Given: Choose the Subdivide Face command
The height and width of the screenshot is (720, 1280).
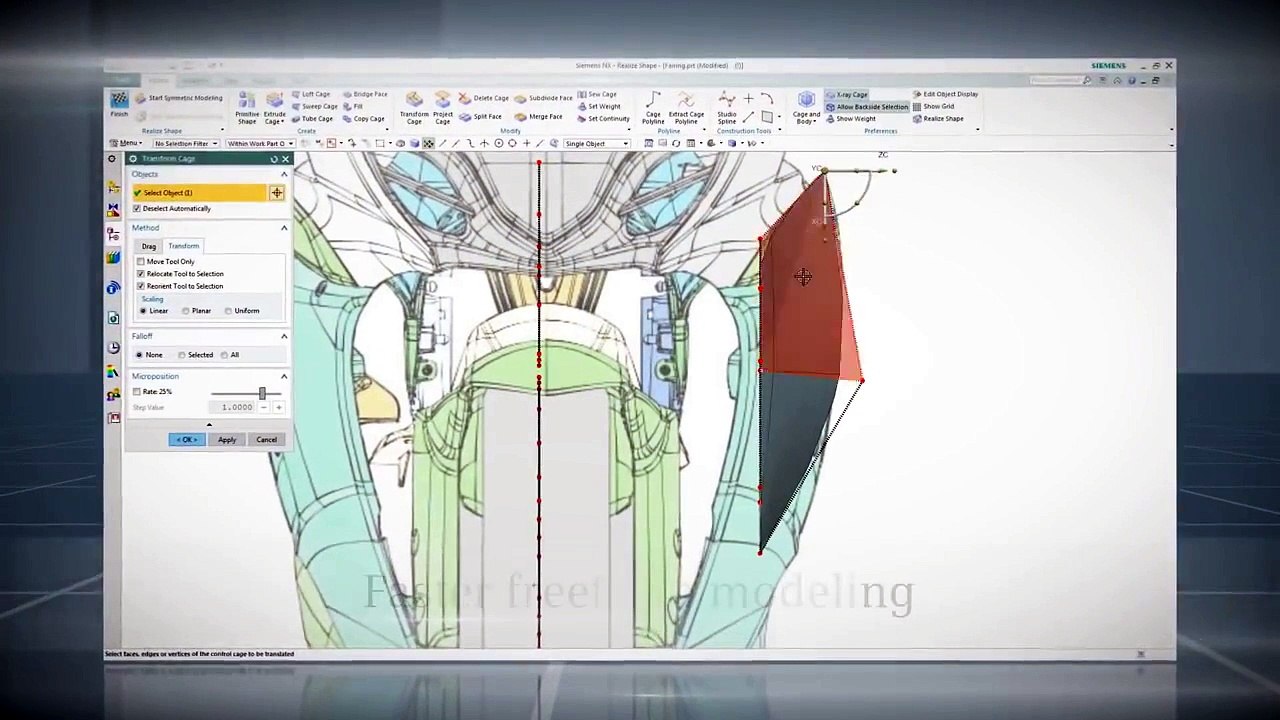Looking at the screenshot, I should pos(544,98).
